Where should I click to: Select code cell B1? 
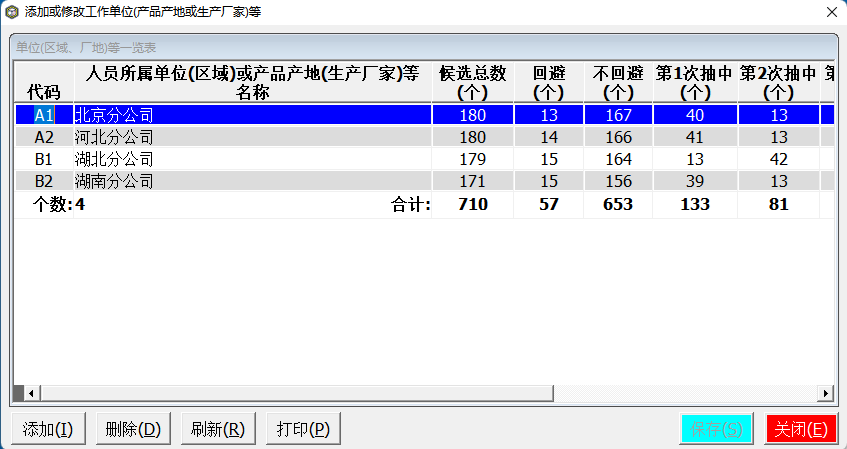[x=44, y=159]
